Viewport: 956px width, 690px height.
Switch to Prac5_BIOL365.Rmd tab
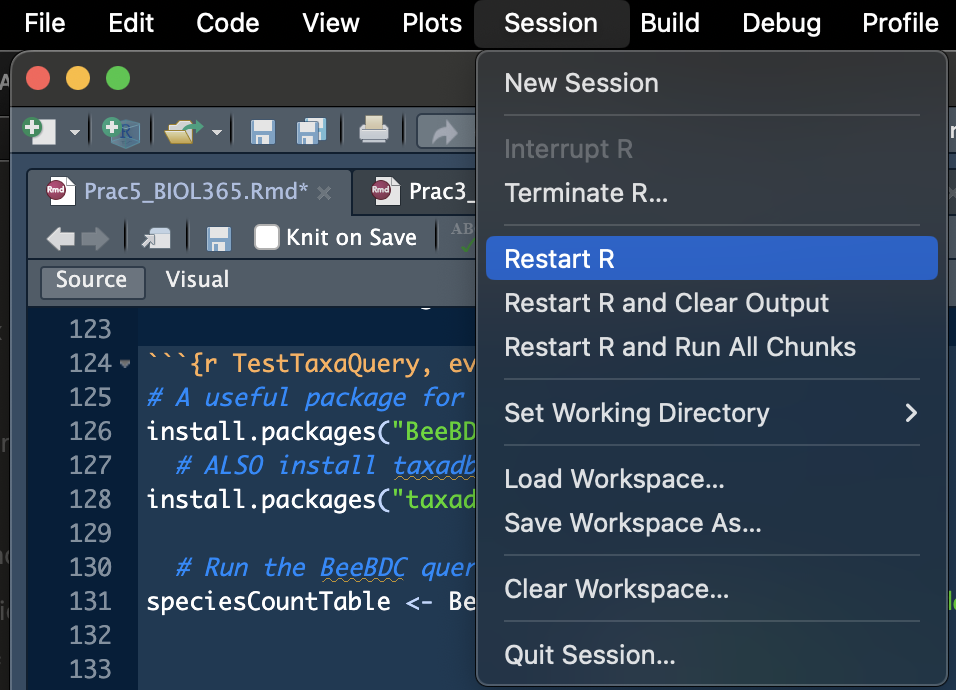tap(187, 191)
